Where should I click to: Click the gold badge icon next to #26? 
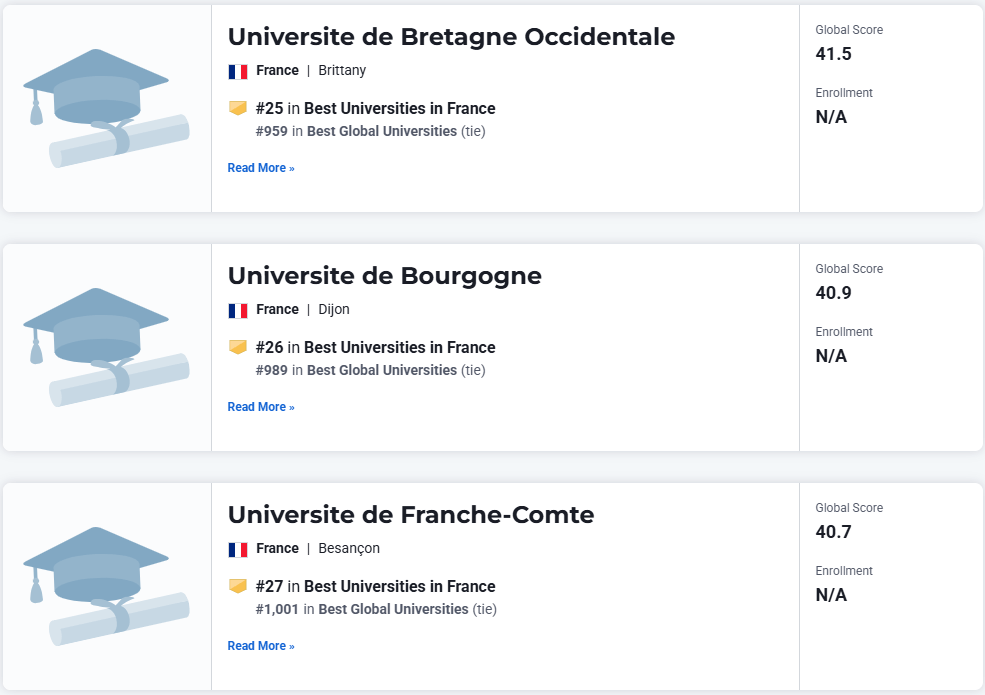tap(238, 347)
